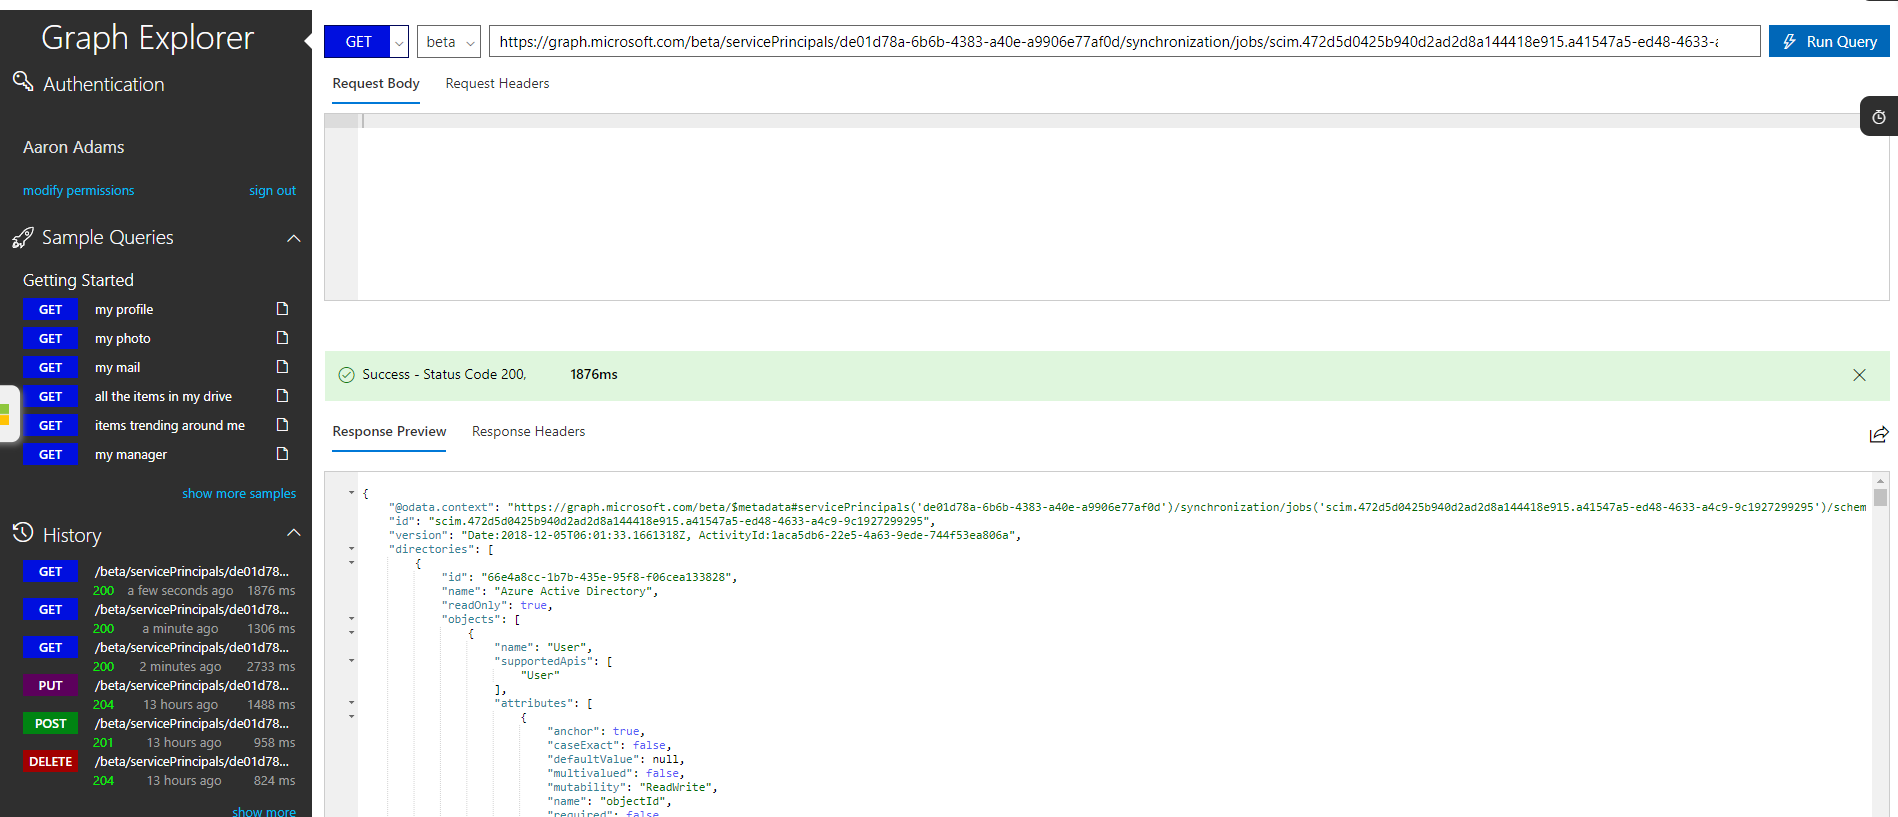This screenshot has width=1898, height=817.
Task: Collapse the directories array fold arrow
Action: 351,549
